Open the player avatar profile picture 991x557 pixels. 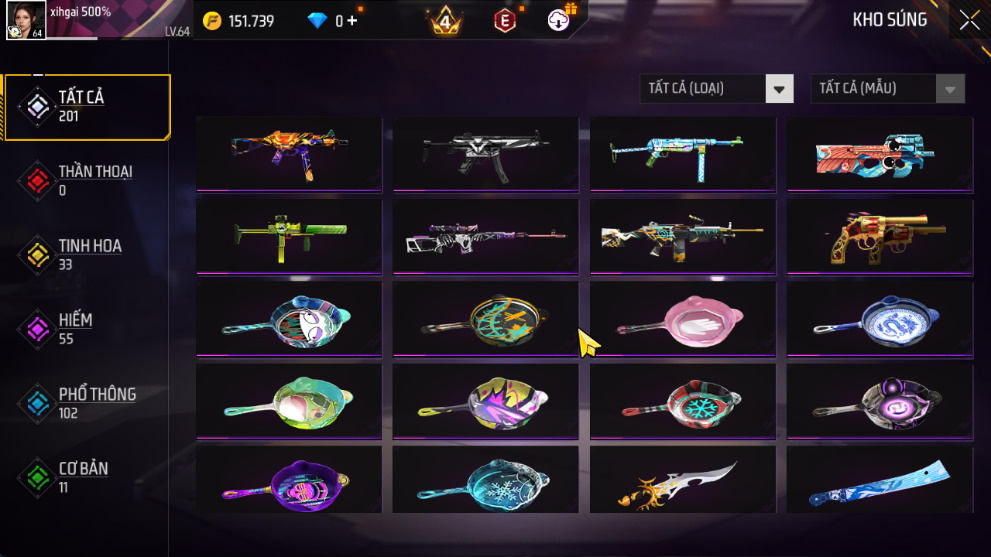click(x=26, y=20)
